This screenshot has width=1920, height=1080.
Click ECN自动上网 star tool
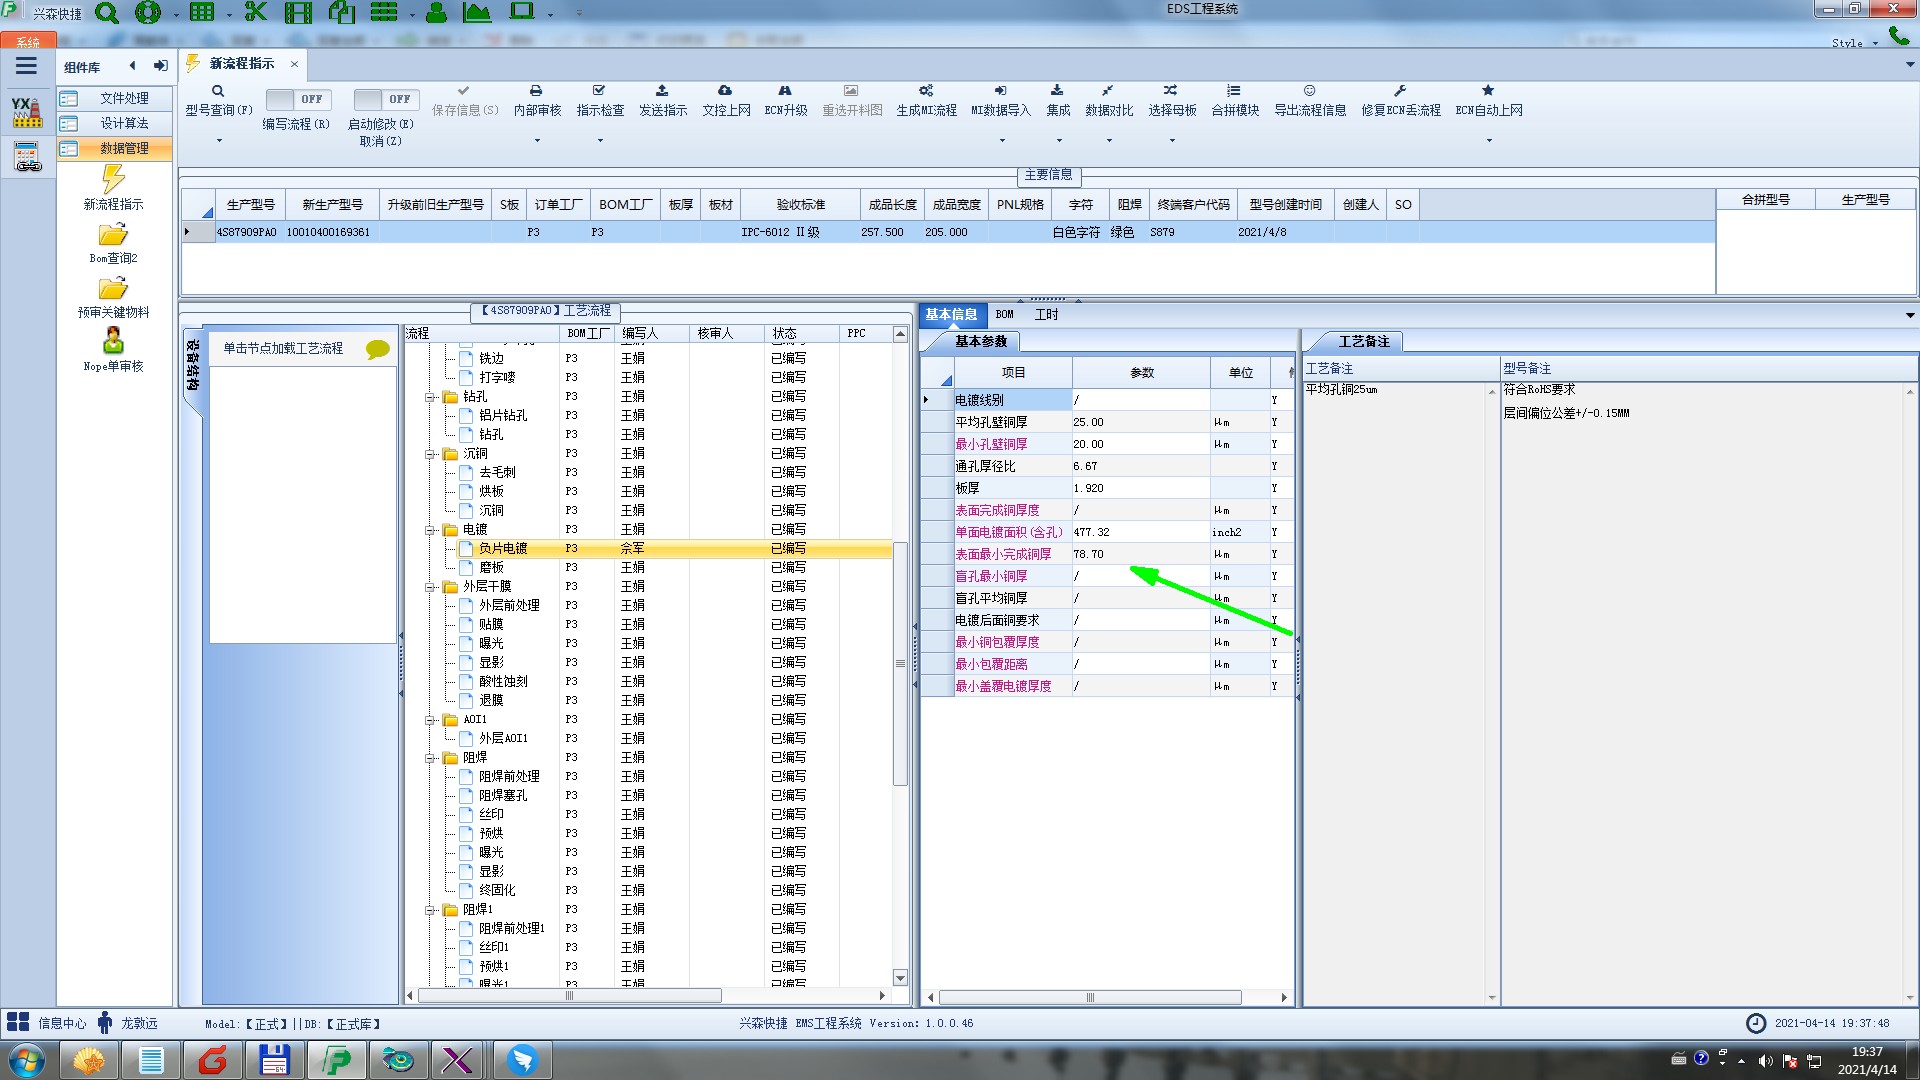pyautogui.click(x=1489, y=101)
